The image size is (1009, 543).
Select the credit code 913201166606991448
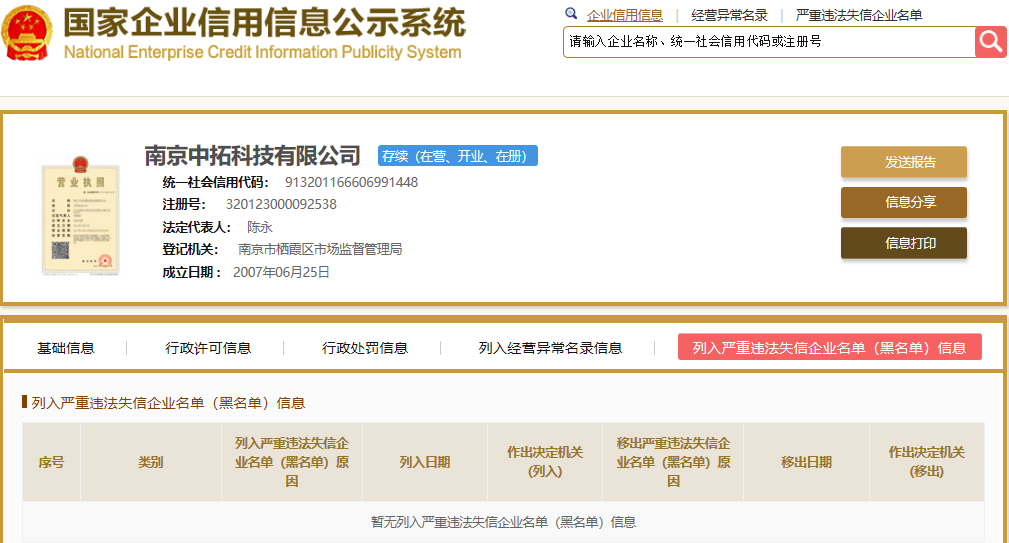(351, 182)
